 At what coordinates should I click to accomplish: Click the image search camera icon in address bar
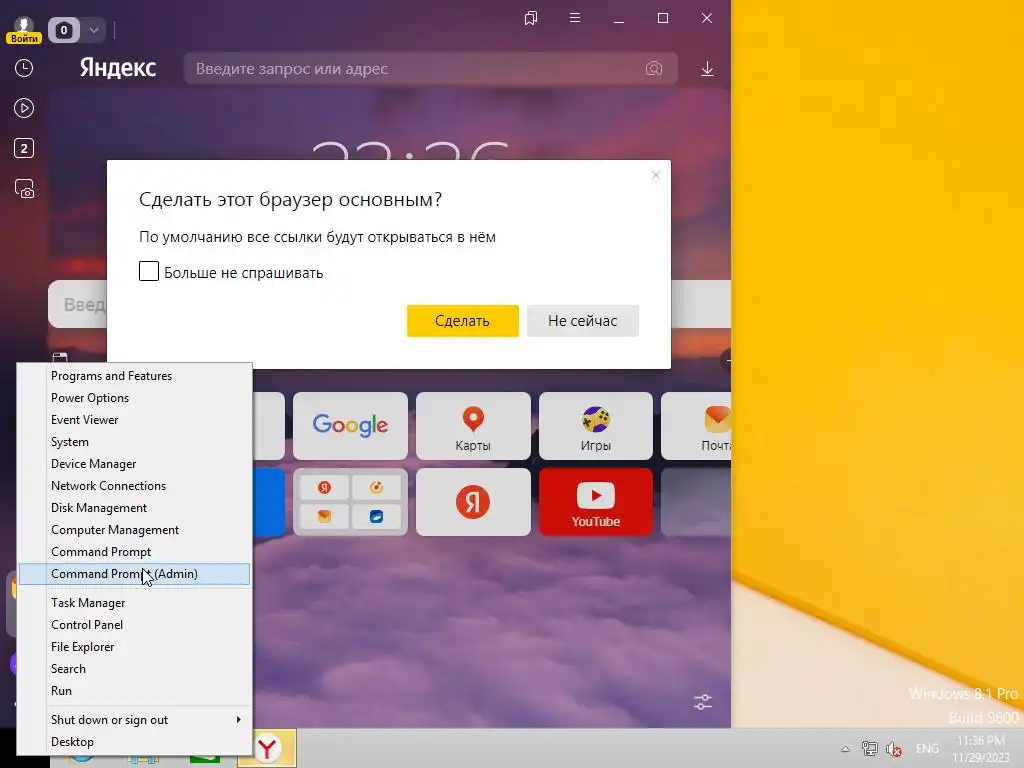[x=654, y=69]
